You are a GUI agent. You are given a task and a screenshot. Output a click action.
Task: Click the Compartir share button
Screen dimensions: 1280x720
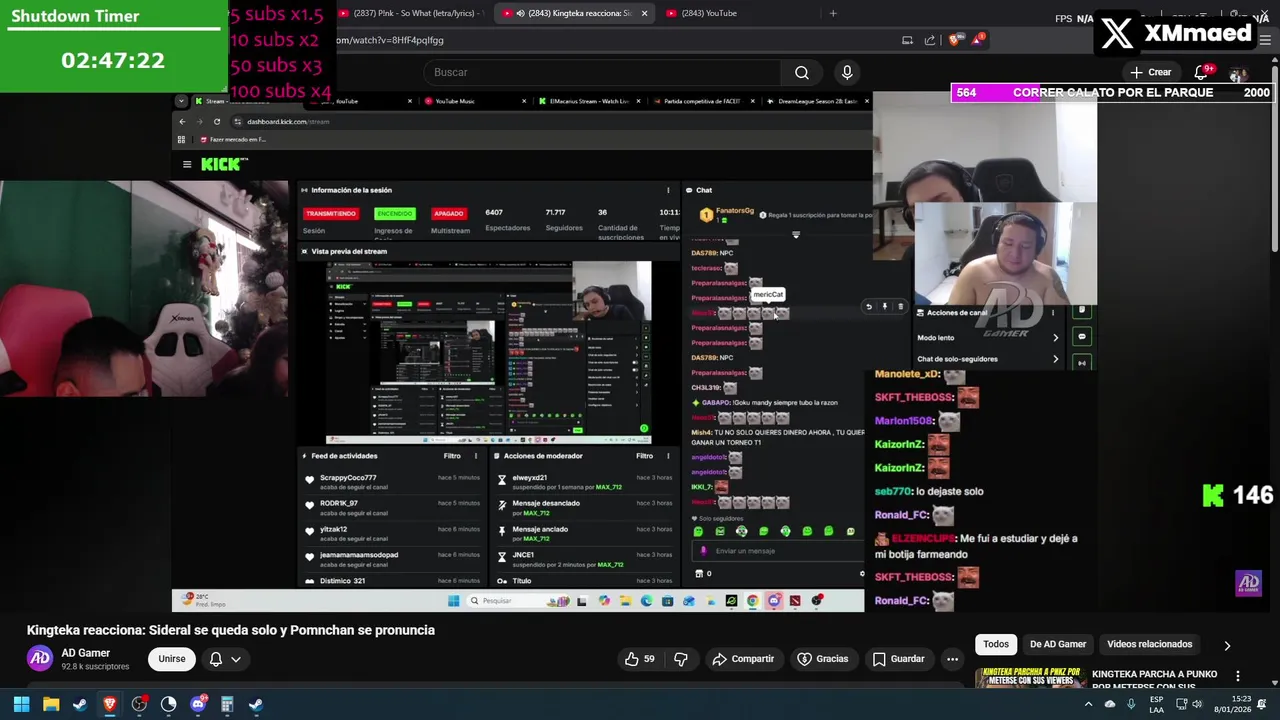click(x=743, y=659)
